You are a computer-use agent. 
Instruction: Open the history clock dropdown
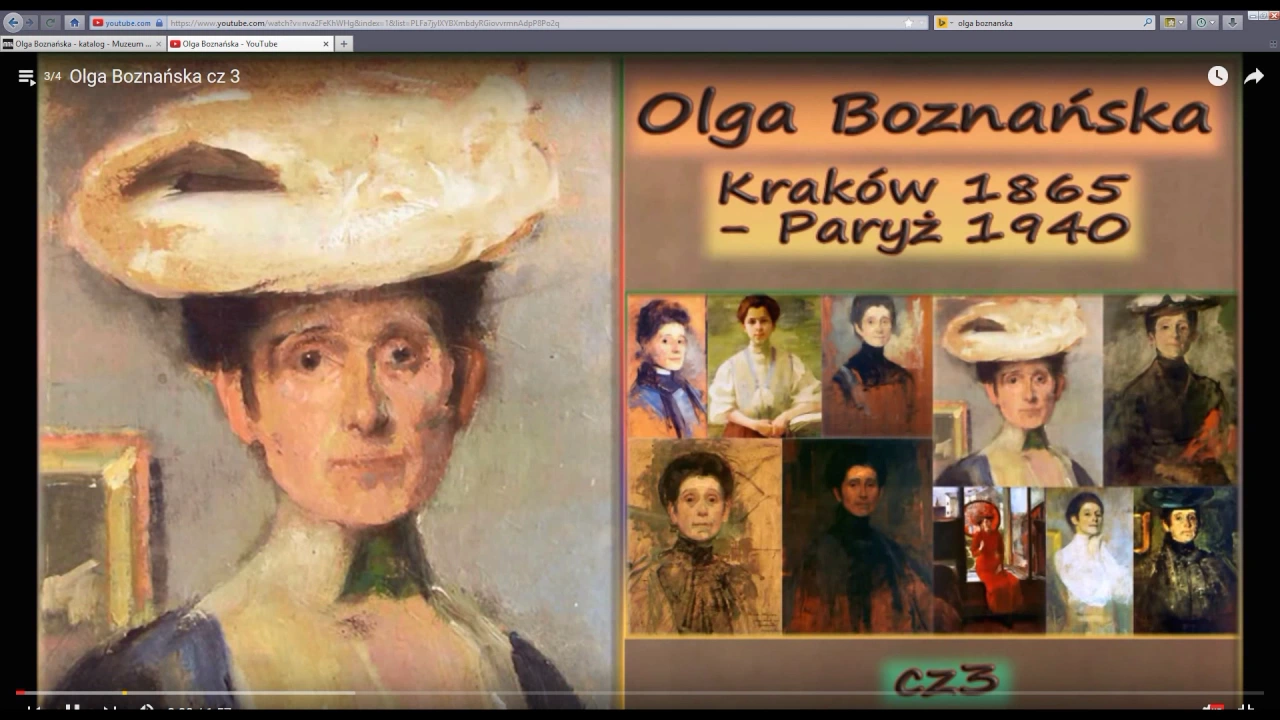1204,22
